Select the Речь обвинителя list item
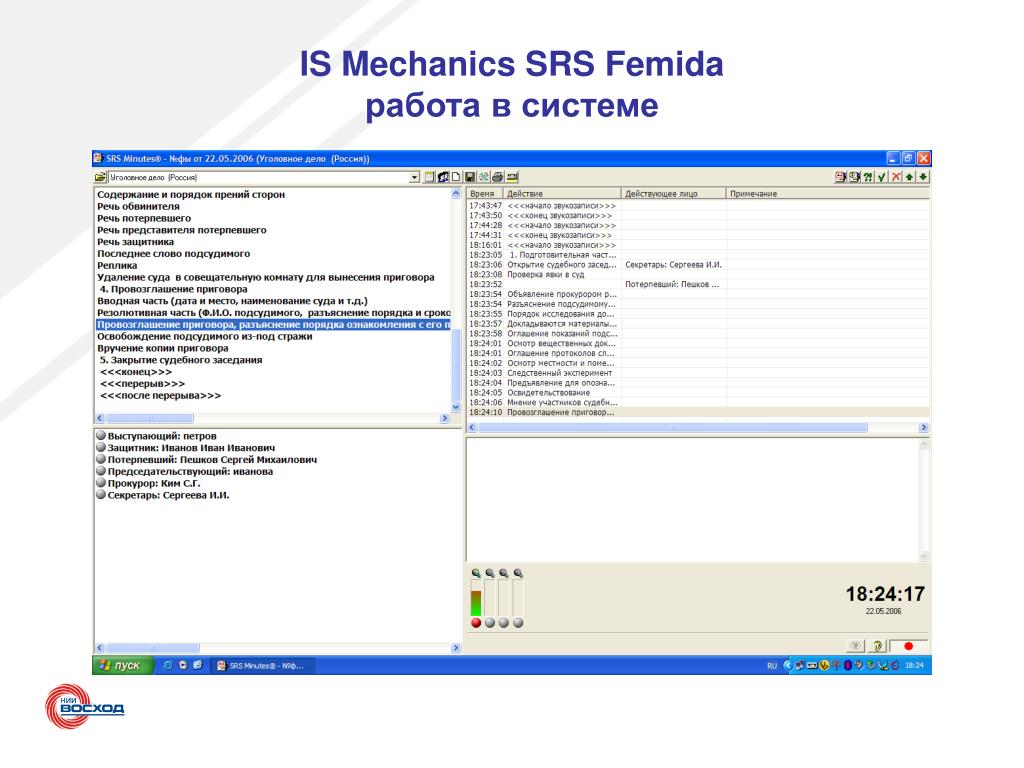1024x768 pixels. (x=138, y=206)
